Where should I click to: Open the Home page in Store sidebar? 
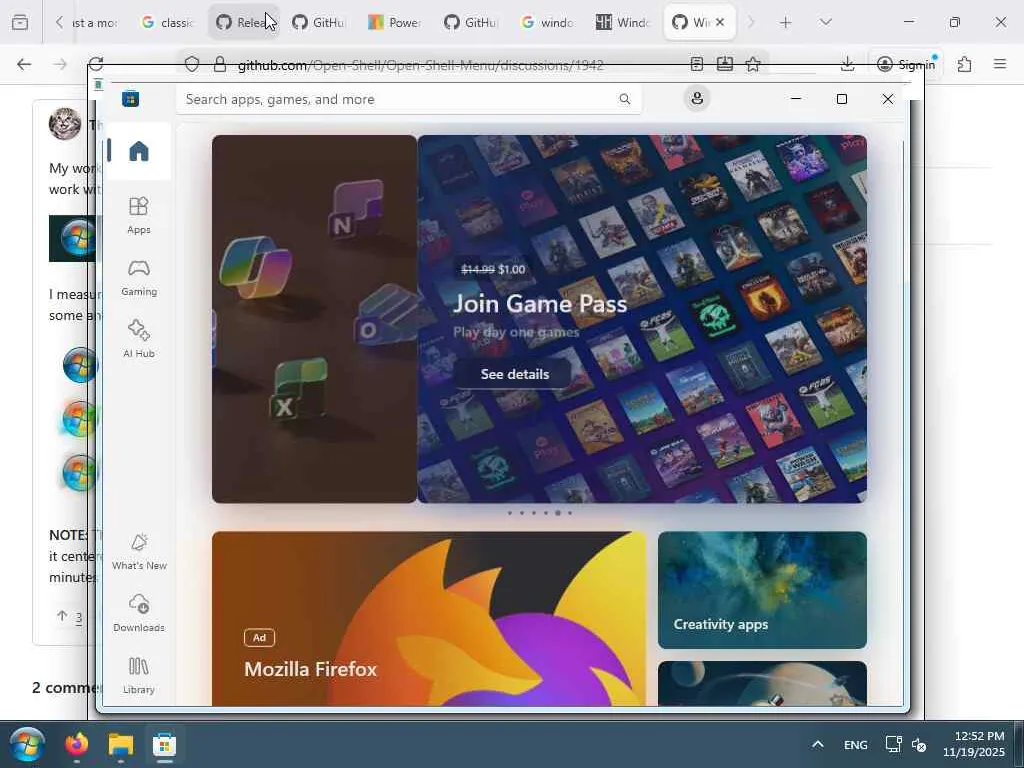click(139, 151)
